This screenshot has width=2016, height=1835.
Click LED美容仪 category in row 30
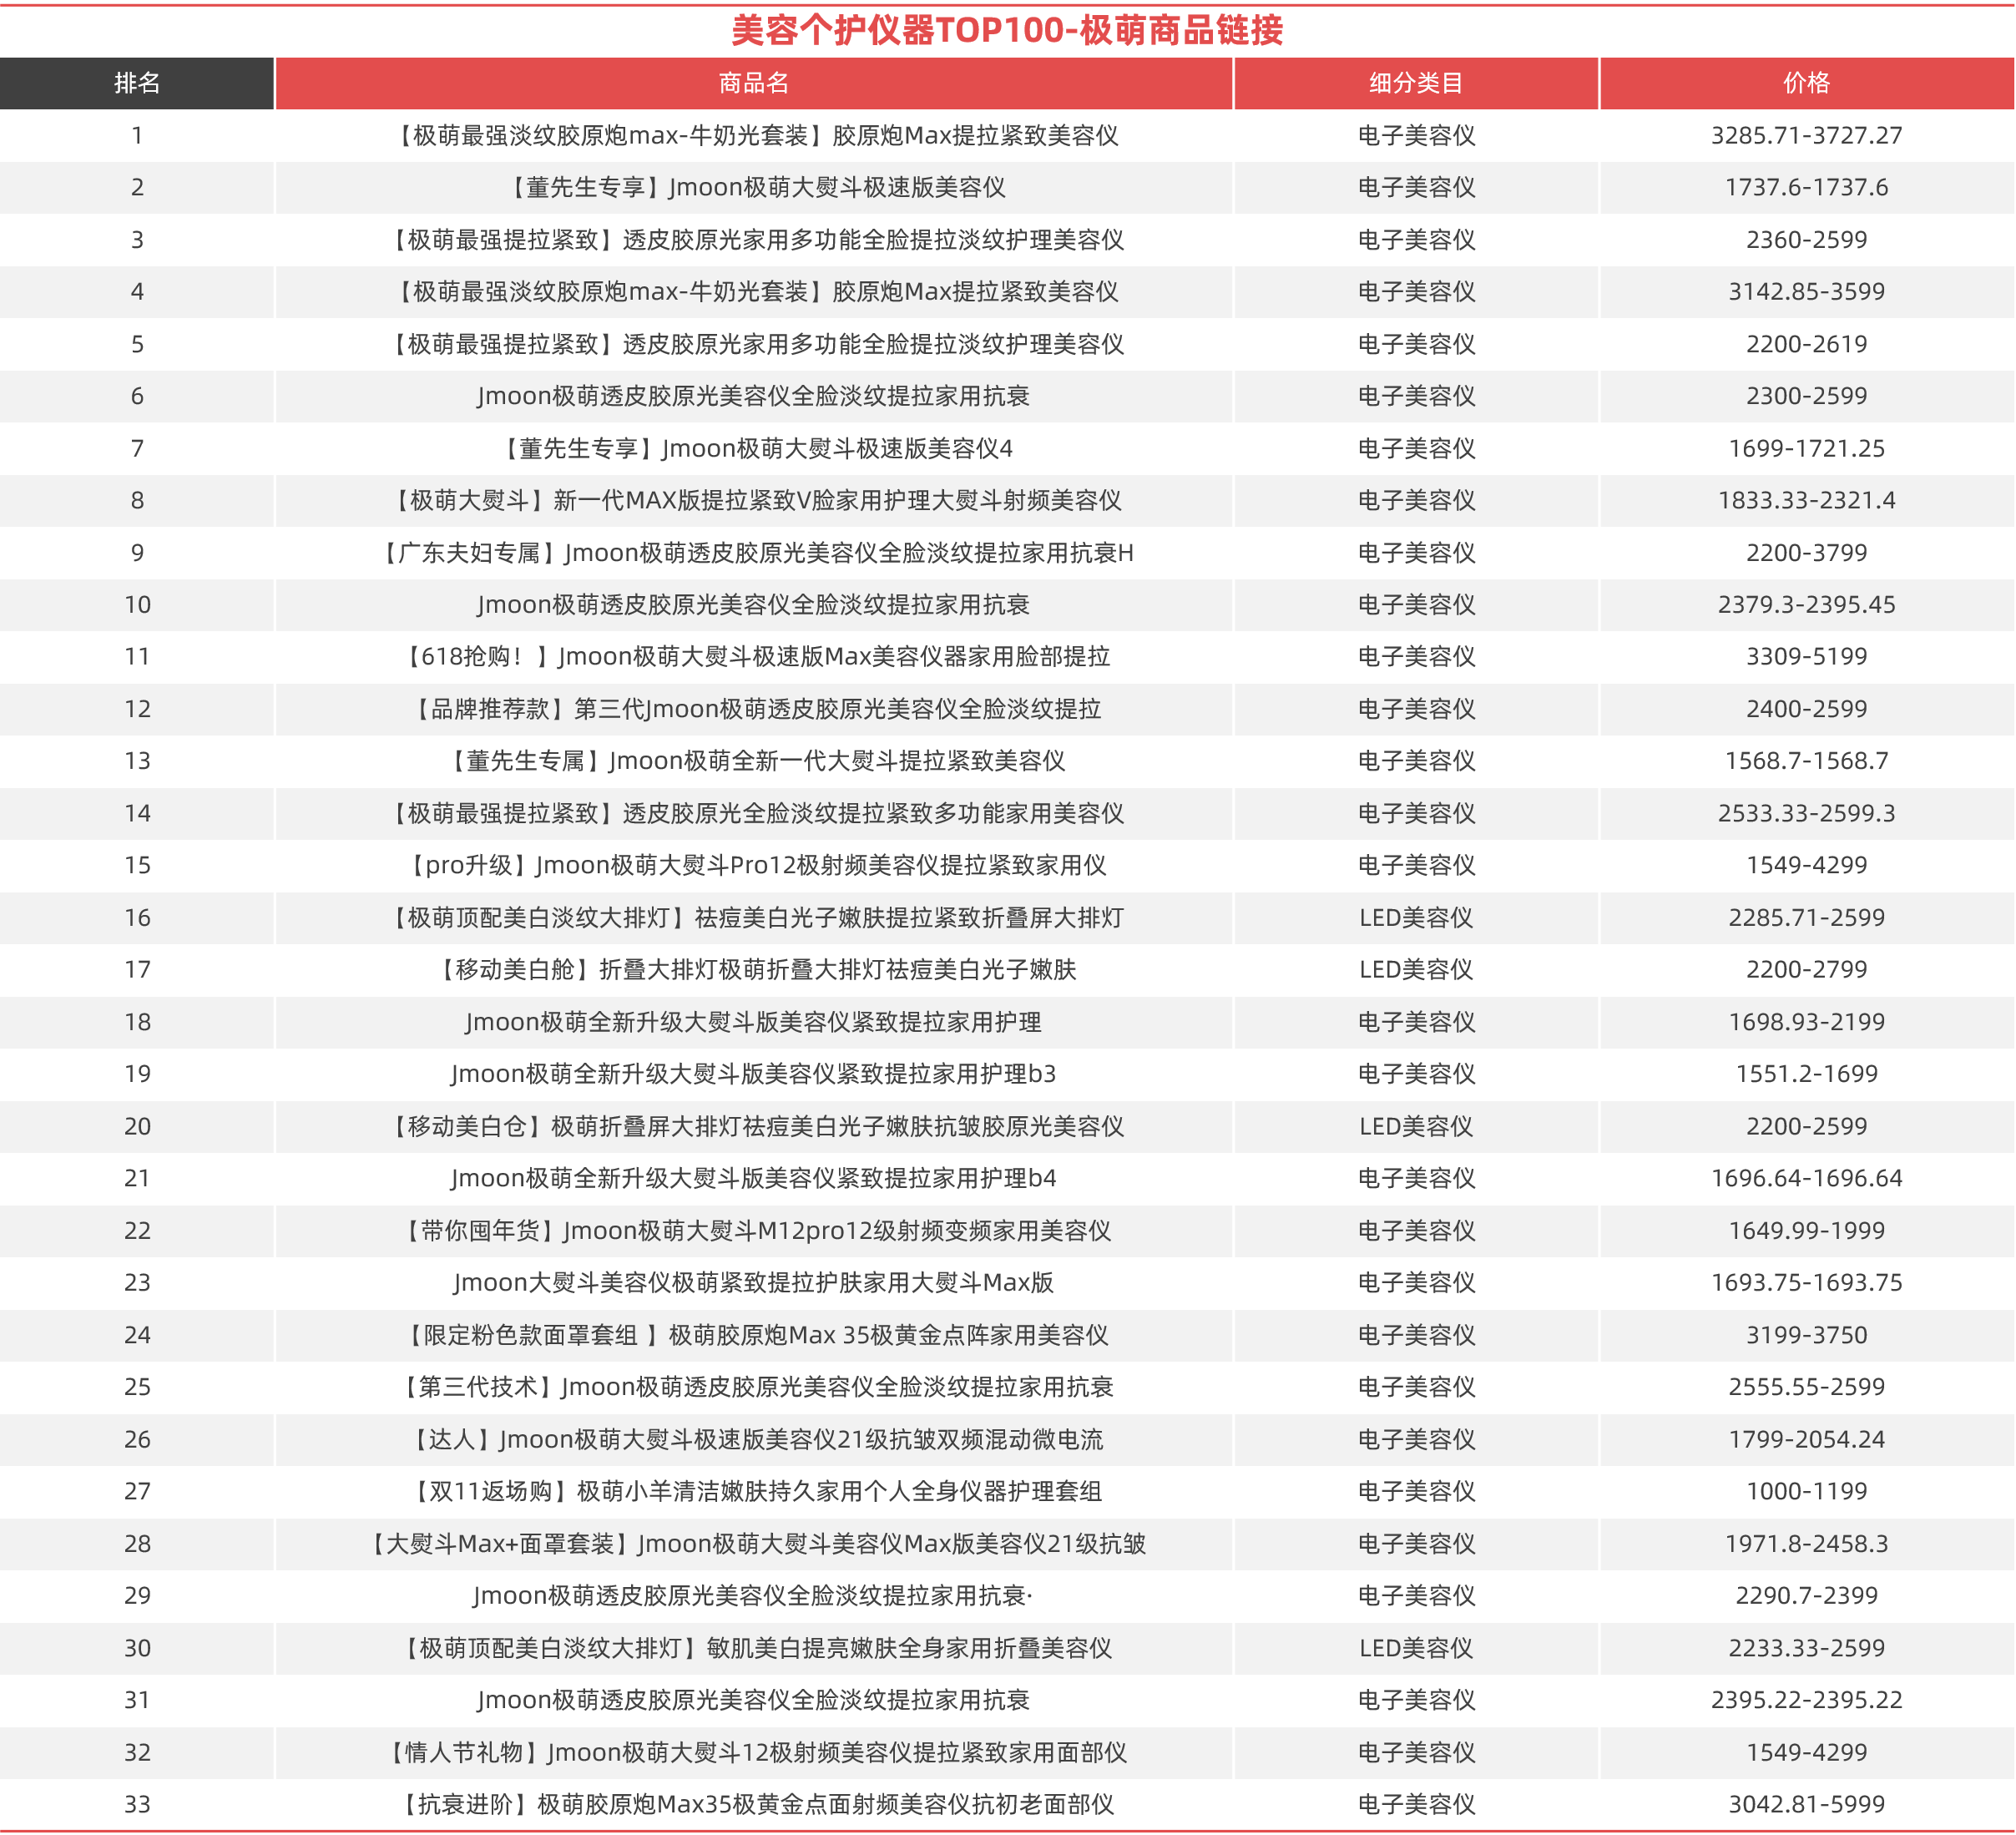1416,1649
